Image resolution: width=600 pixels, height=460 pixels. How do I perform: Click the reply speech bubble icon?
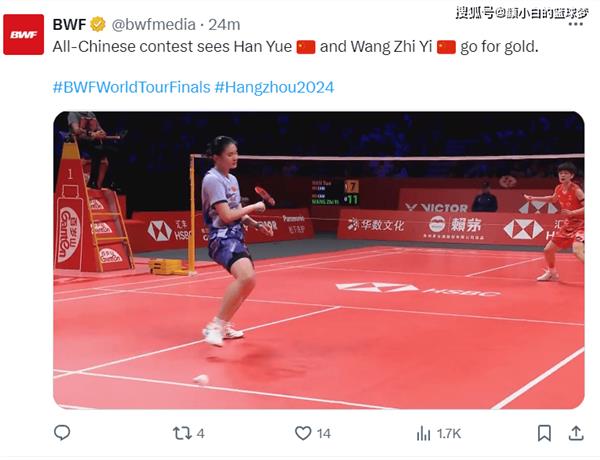tap(62, 433)
